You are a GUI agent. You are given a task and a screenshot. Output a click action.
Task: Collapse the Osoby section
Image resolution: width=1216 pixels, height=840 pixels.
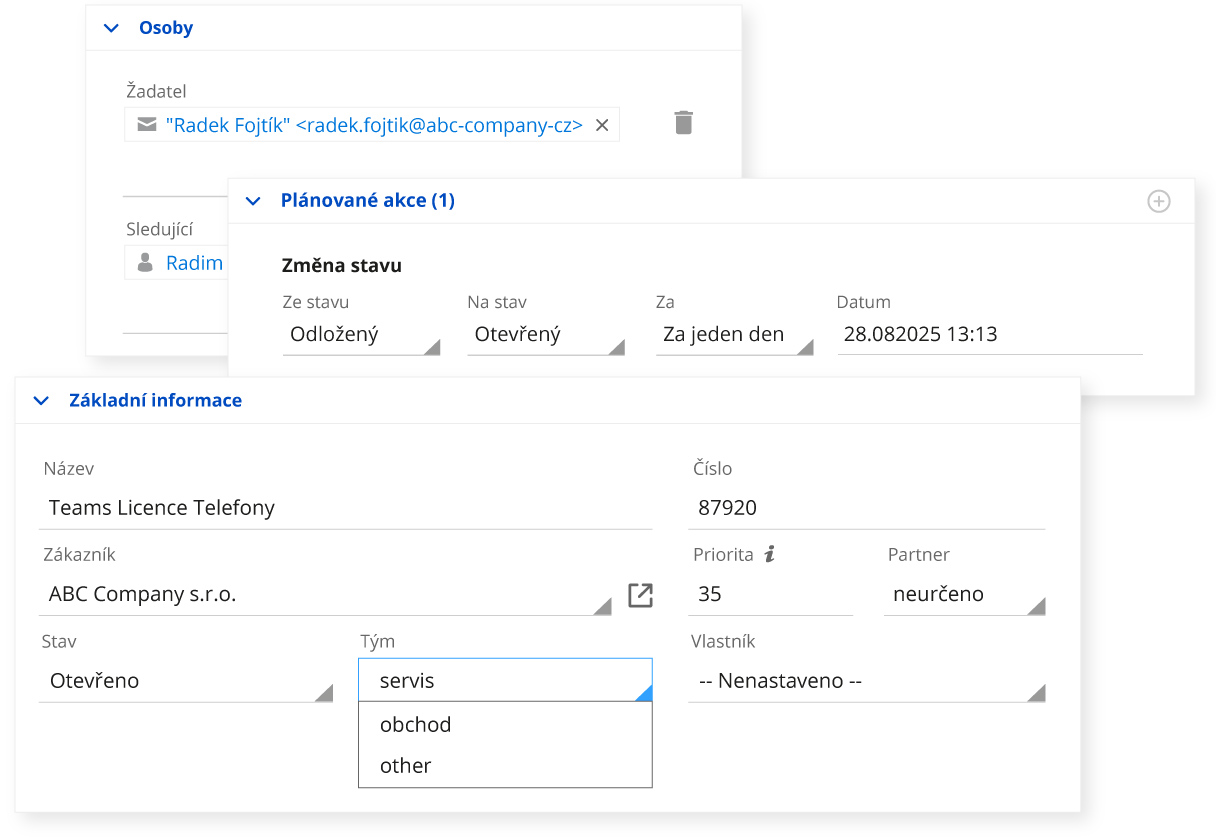pyautogui.click(x=111, y=28)
